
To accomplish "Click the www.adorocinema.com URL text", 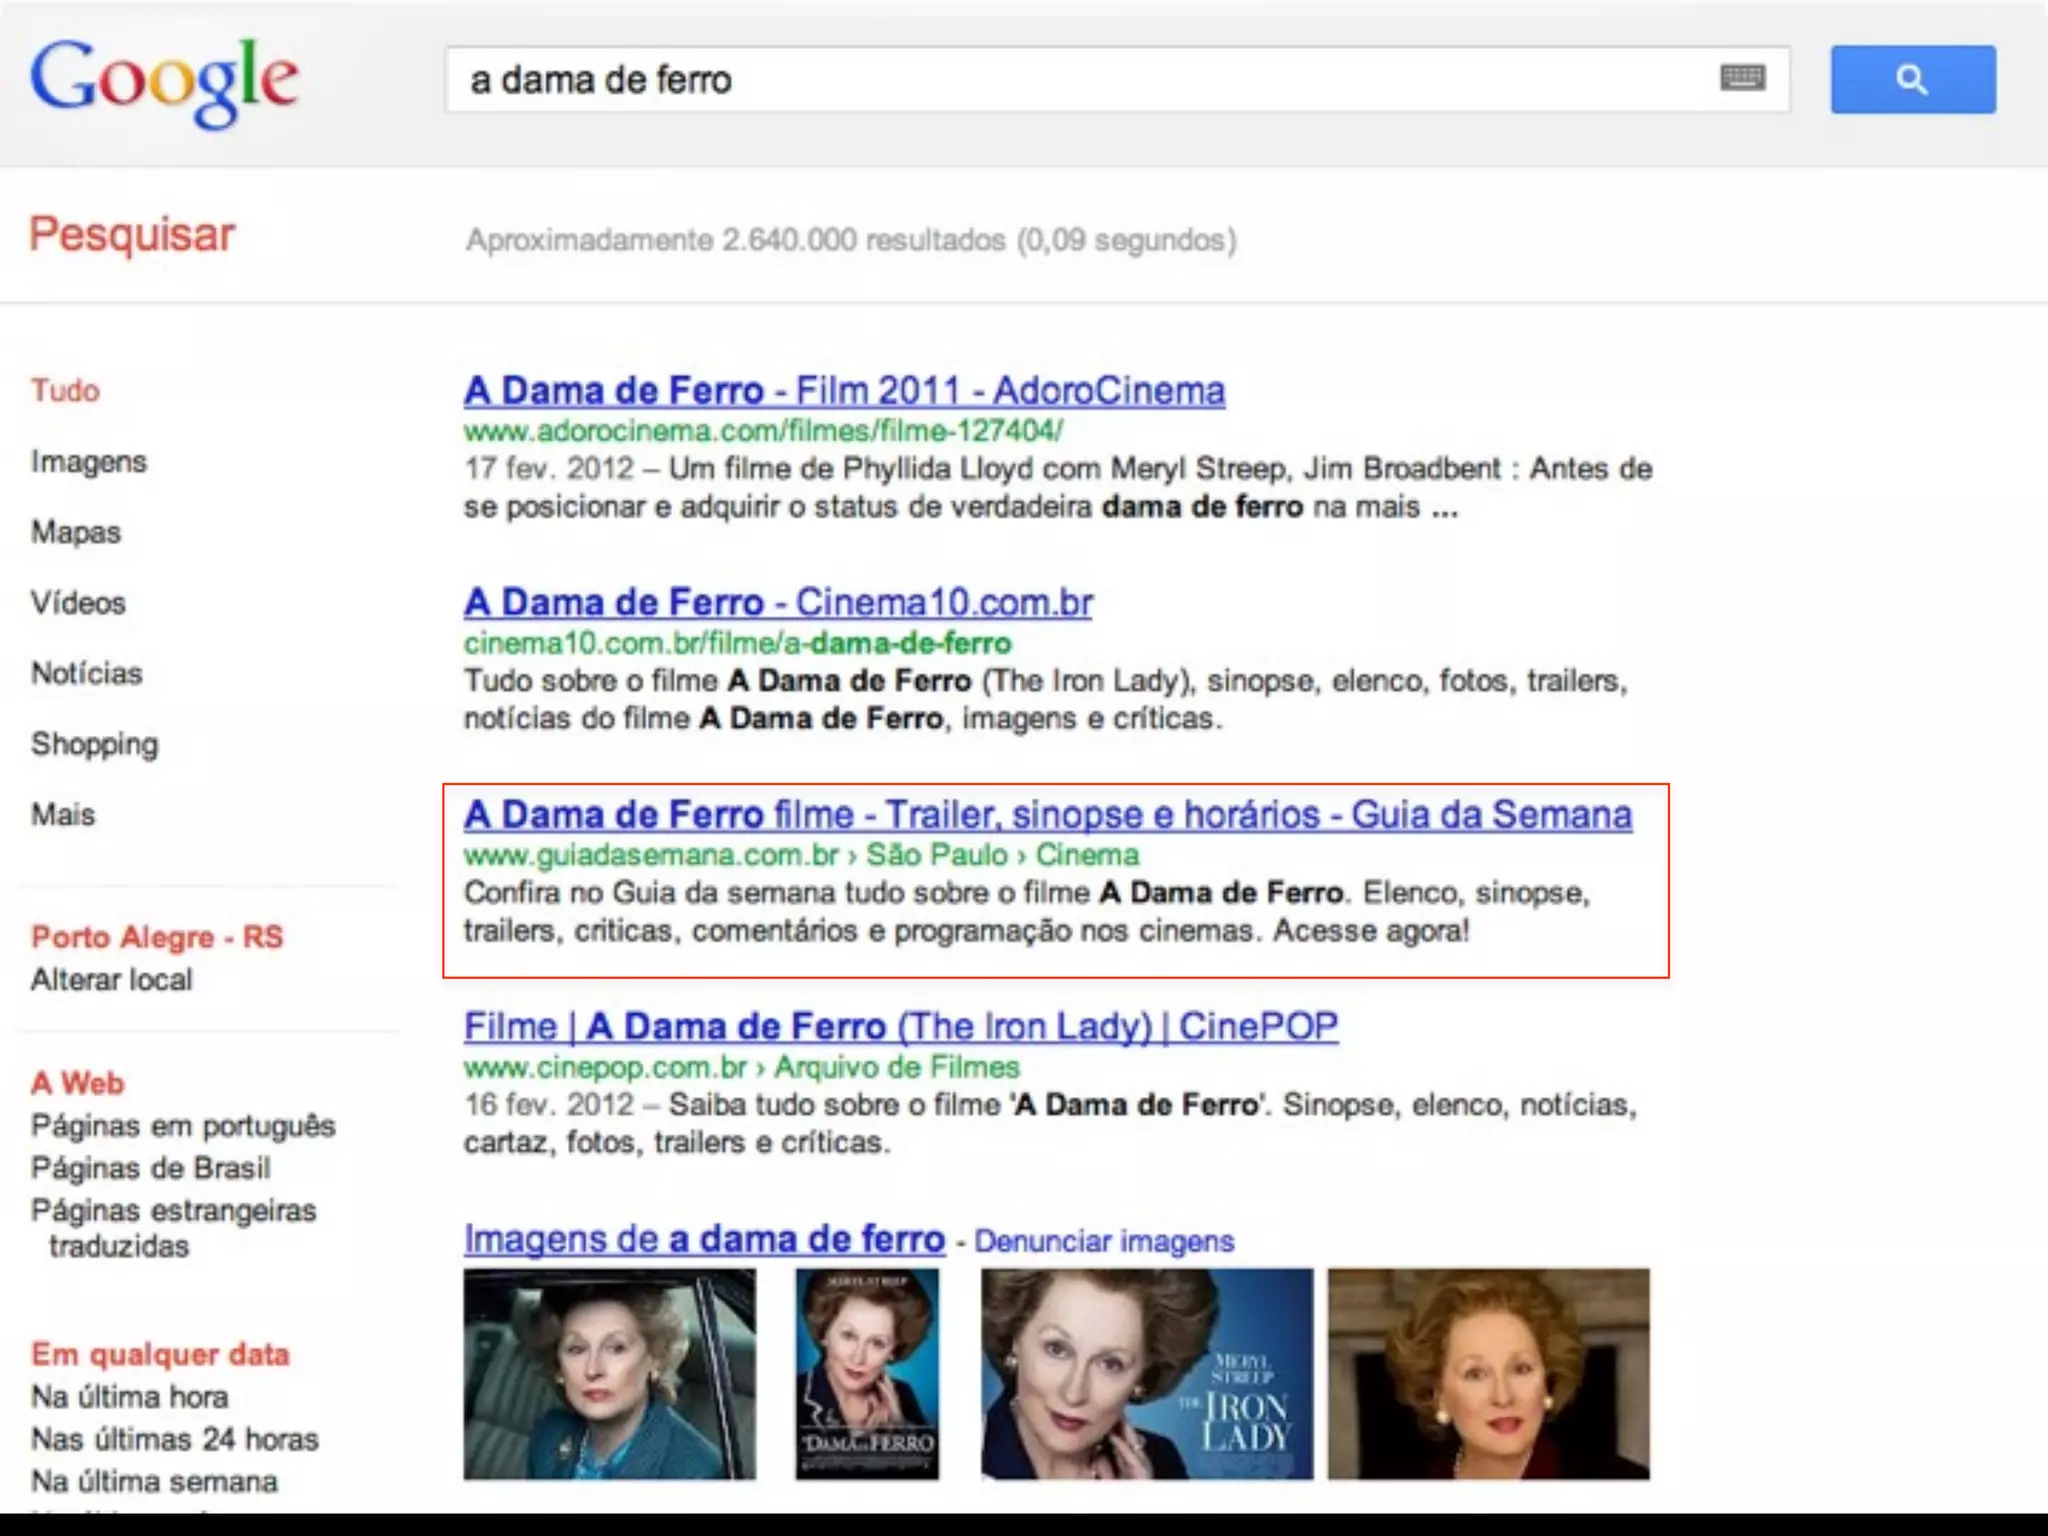I will (763, 431).
